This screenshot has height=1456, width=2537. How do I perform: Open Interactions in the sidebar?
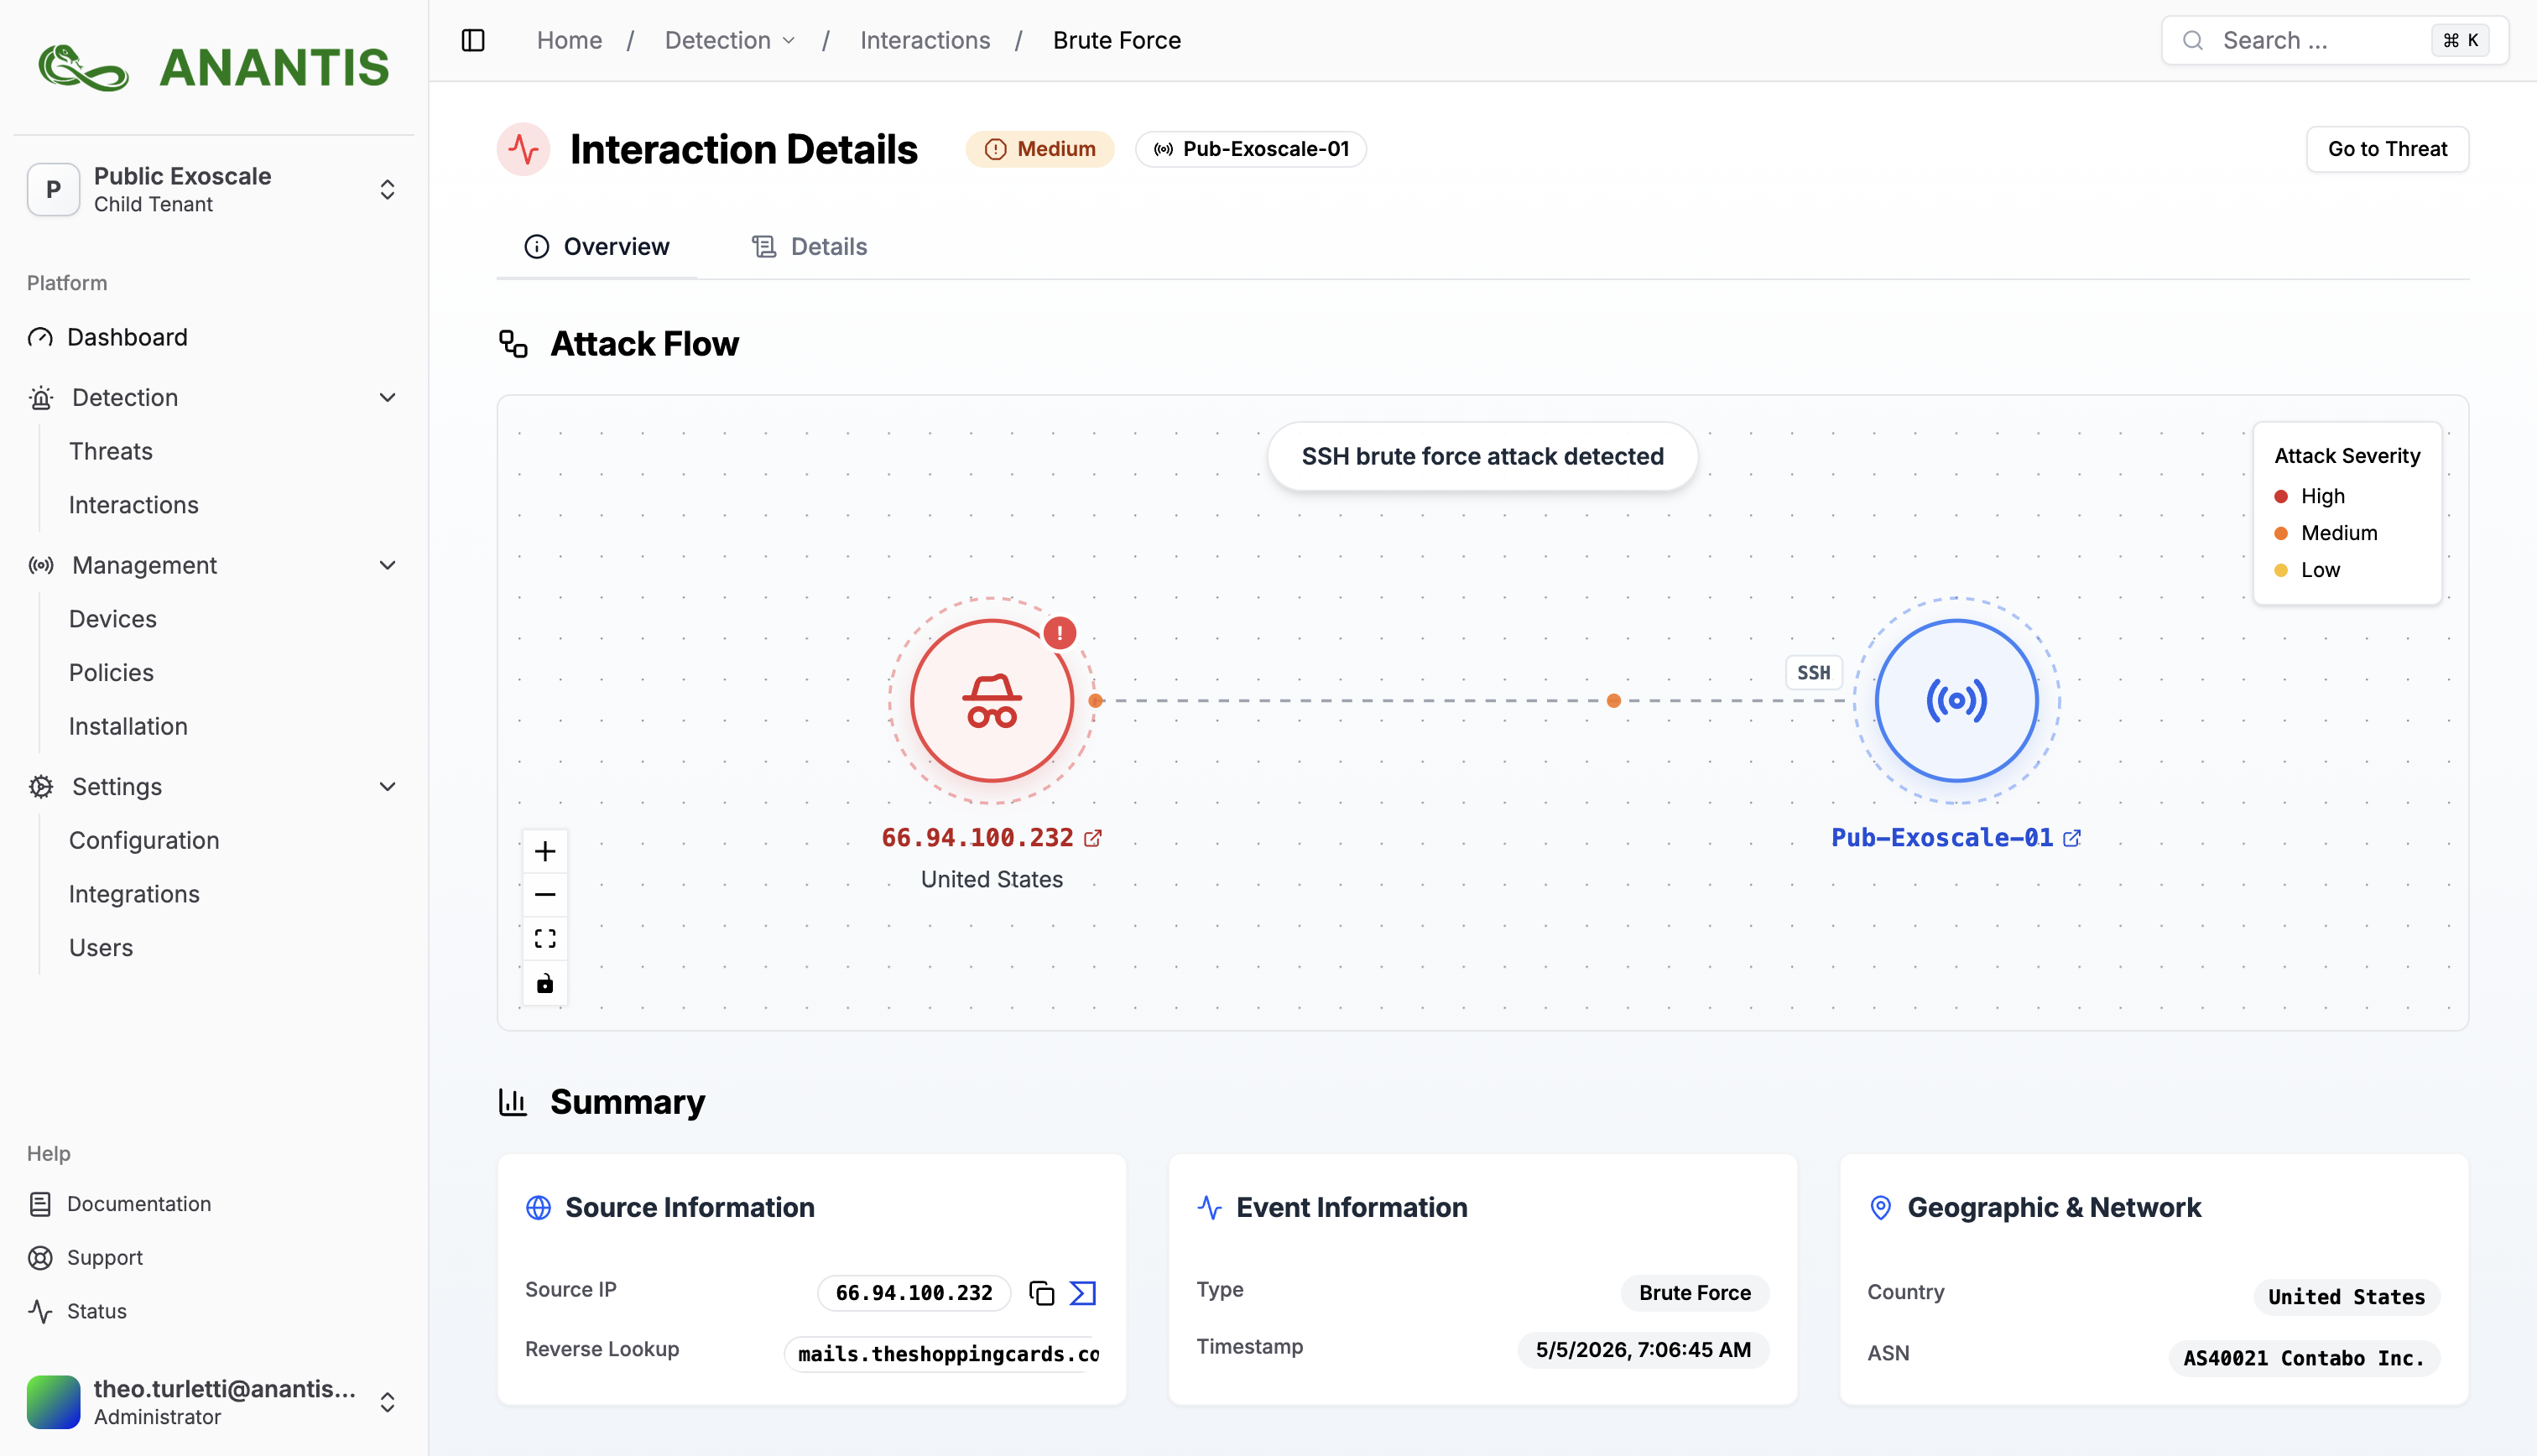(x=134, y=505)
